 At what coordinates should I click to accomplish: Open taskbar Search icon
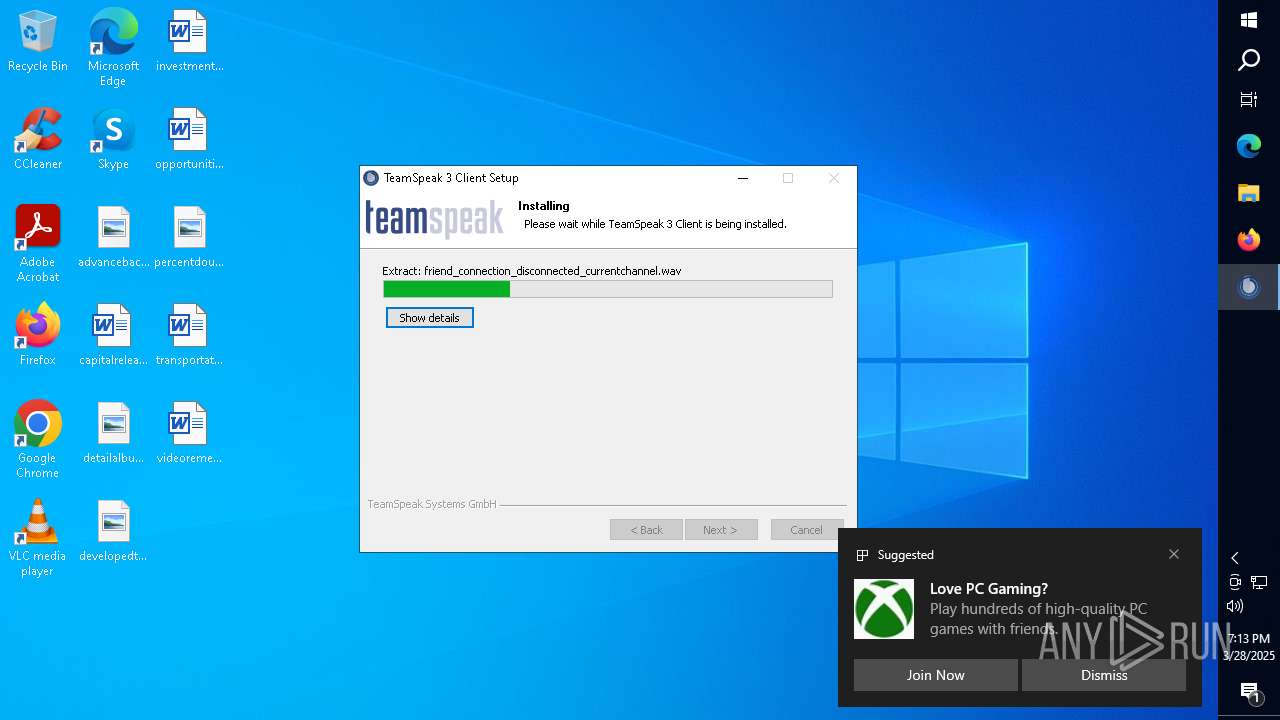pyautogui.click(x=1249, y=60)
